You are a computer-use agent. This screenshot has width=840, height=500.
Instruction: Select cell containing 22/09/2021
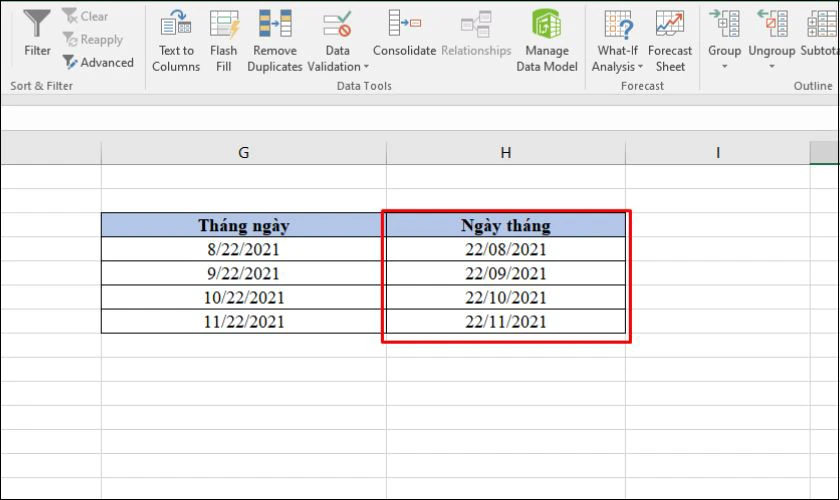[x=506, y=273]
